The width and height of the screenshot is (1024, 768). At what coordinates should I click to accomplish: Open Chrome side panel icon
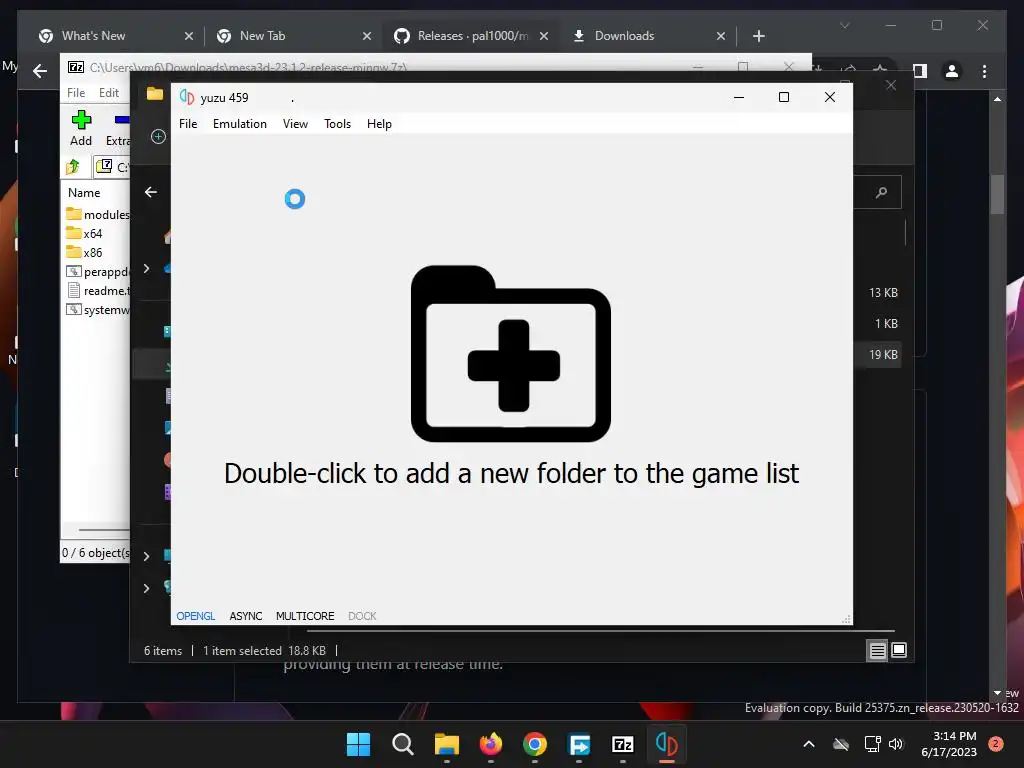920,71
